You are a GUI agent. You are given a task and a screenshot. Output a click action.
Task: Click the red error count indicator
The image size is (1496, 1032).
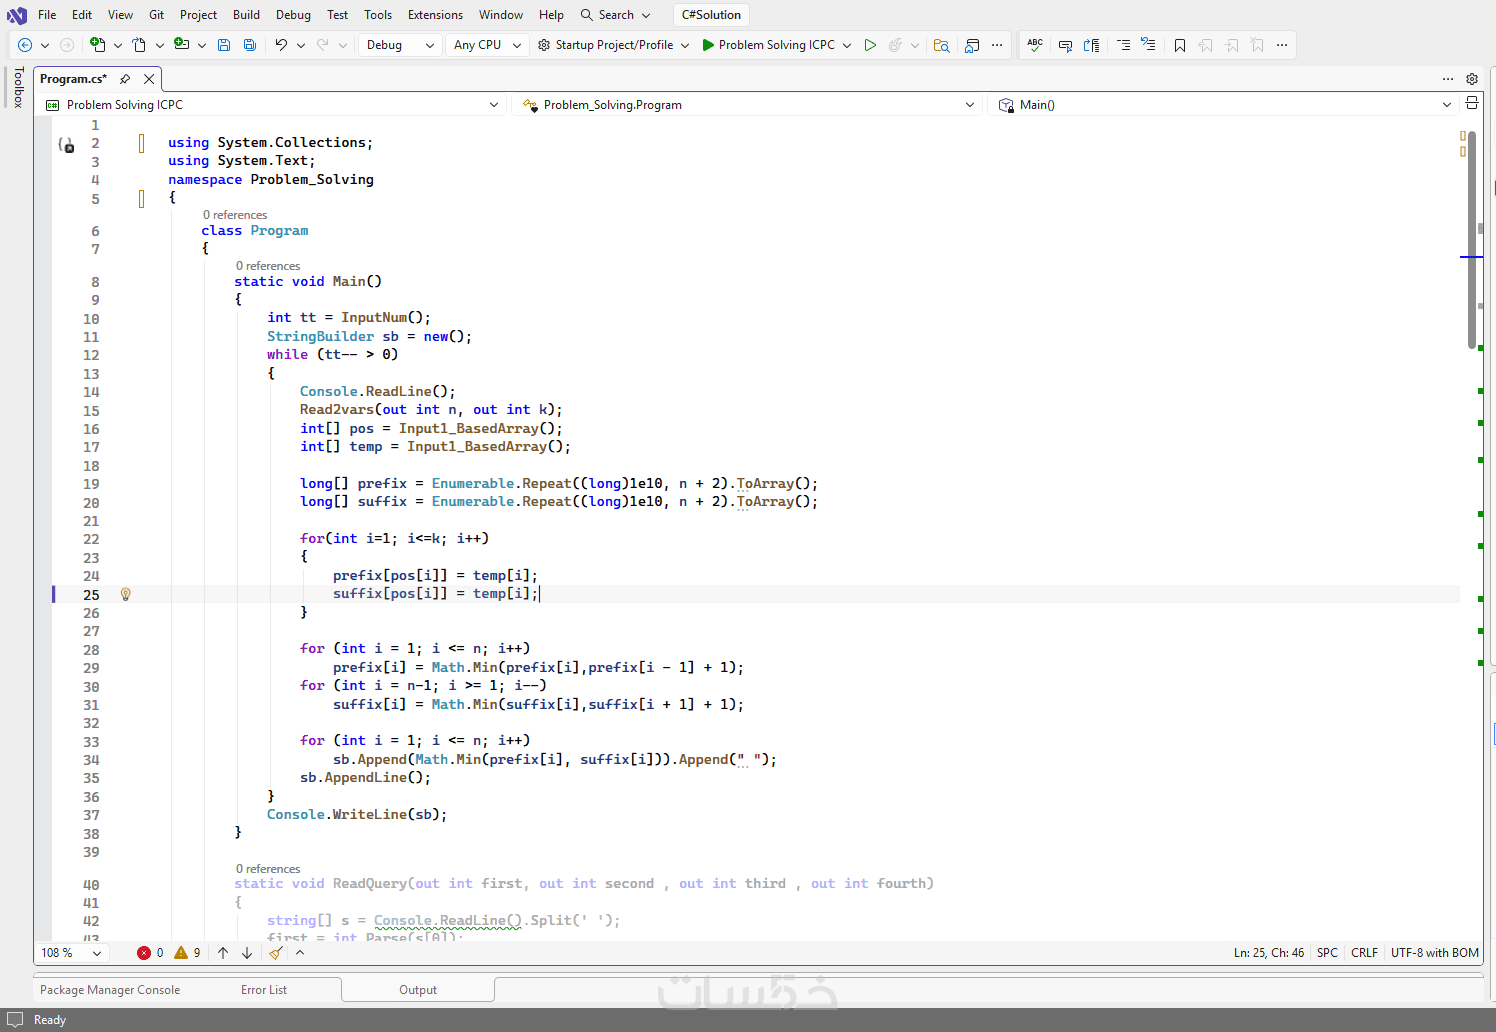click(150, 953)
